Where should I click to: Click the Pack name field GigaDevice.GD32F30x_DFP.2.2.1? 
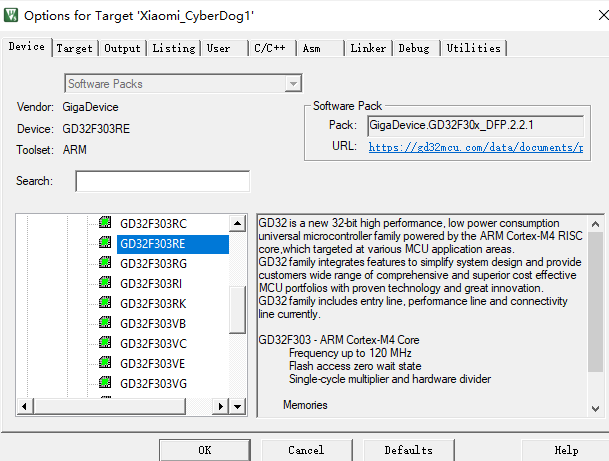[x=475, y=125]
